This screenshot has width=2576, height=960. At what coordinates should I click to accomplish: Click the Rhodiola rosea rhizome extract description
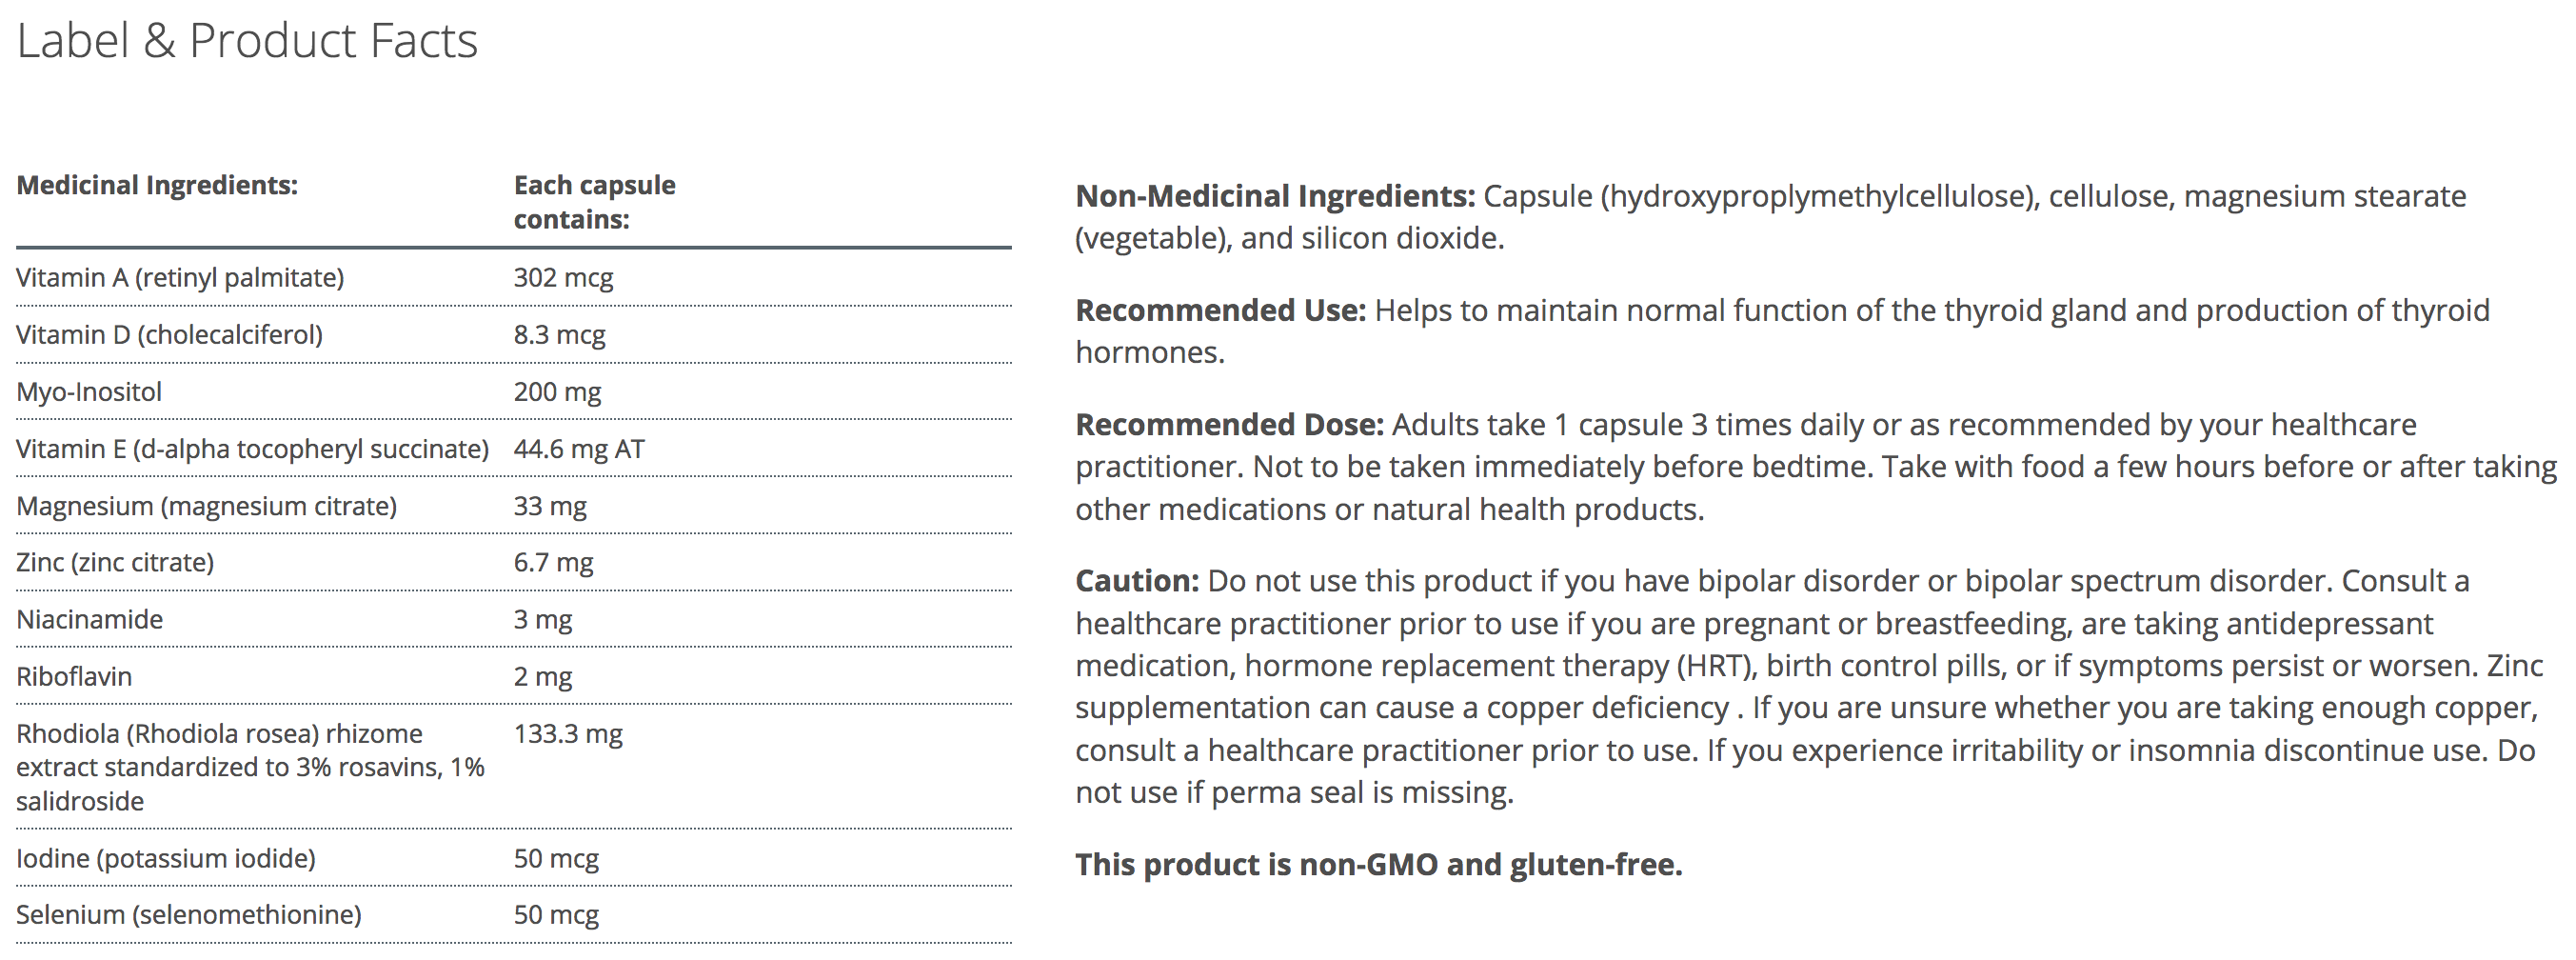(249, 767)
